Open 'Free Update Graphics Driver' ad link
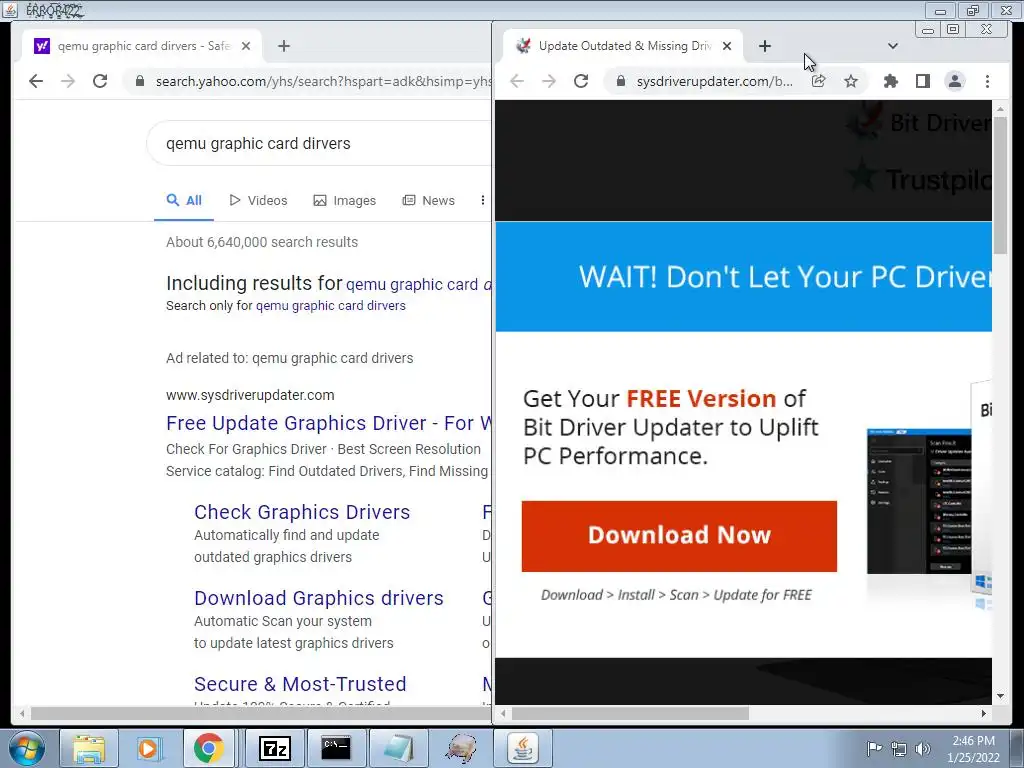This screenshot has height=768, width=1024. [328, 423]
